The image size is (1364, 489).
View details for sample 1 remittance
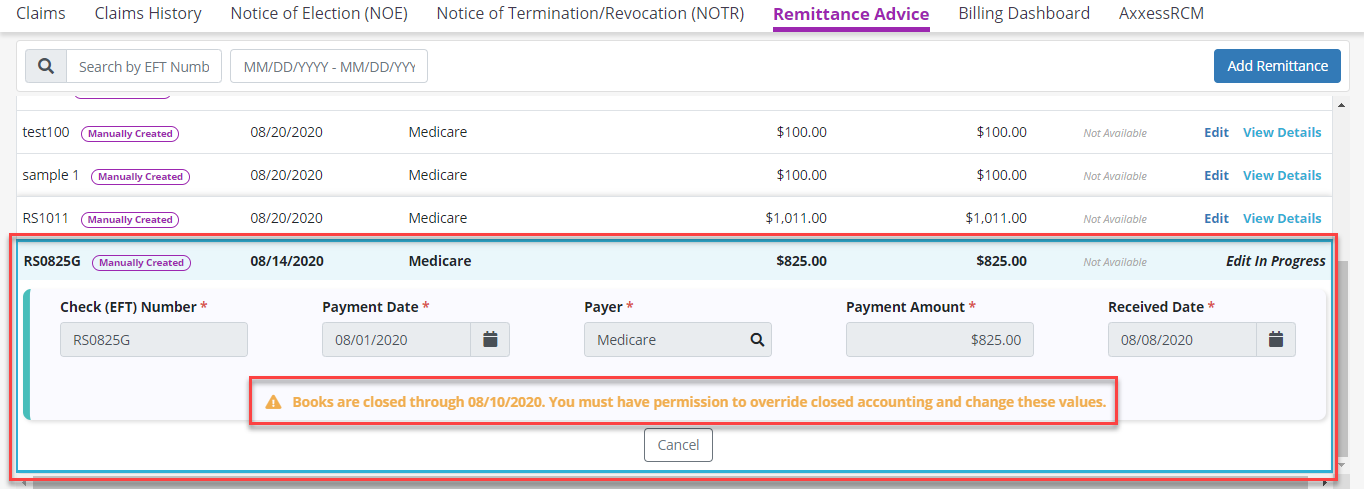1281,175
